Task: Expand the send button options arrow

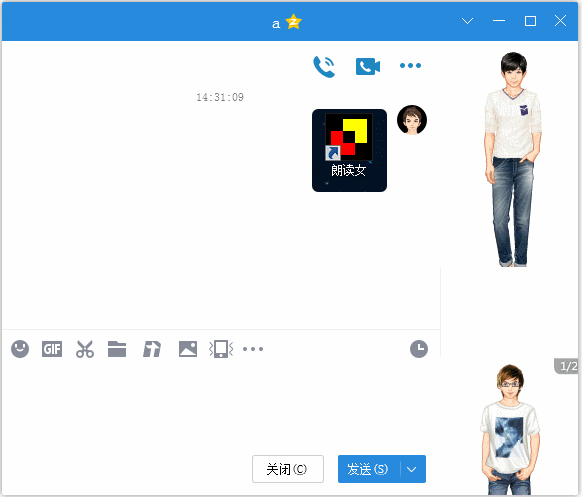Action: (412, 470)
